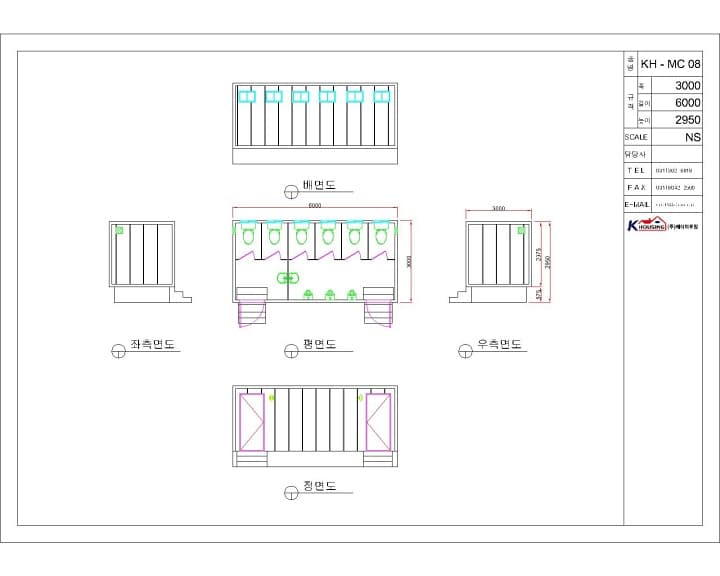Click the 정면도 view label

[320, 486]
